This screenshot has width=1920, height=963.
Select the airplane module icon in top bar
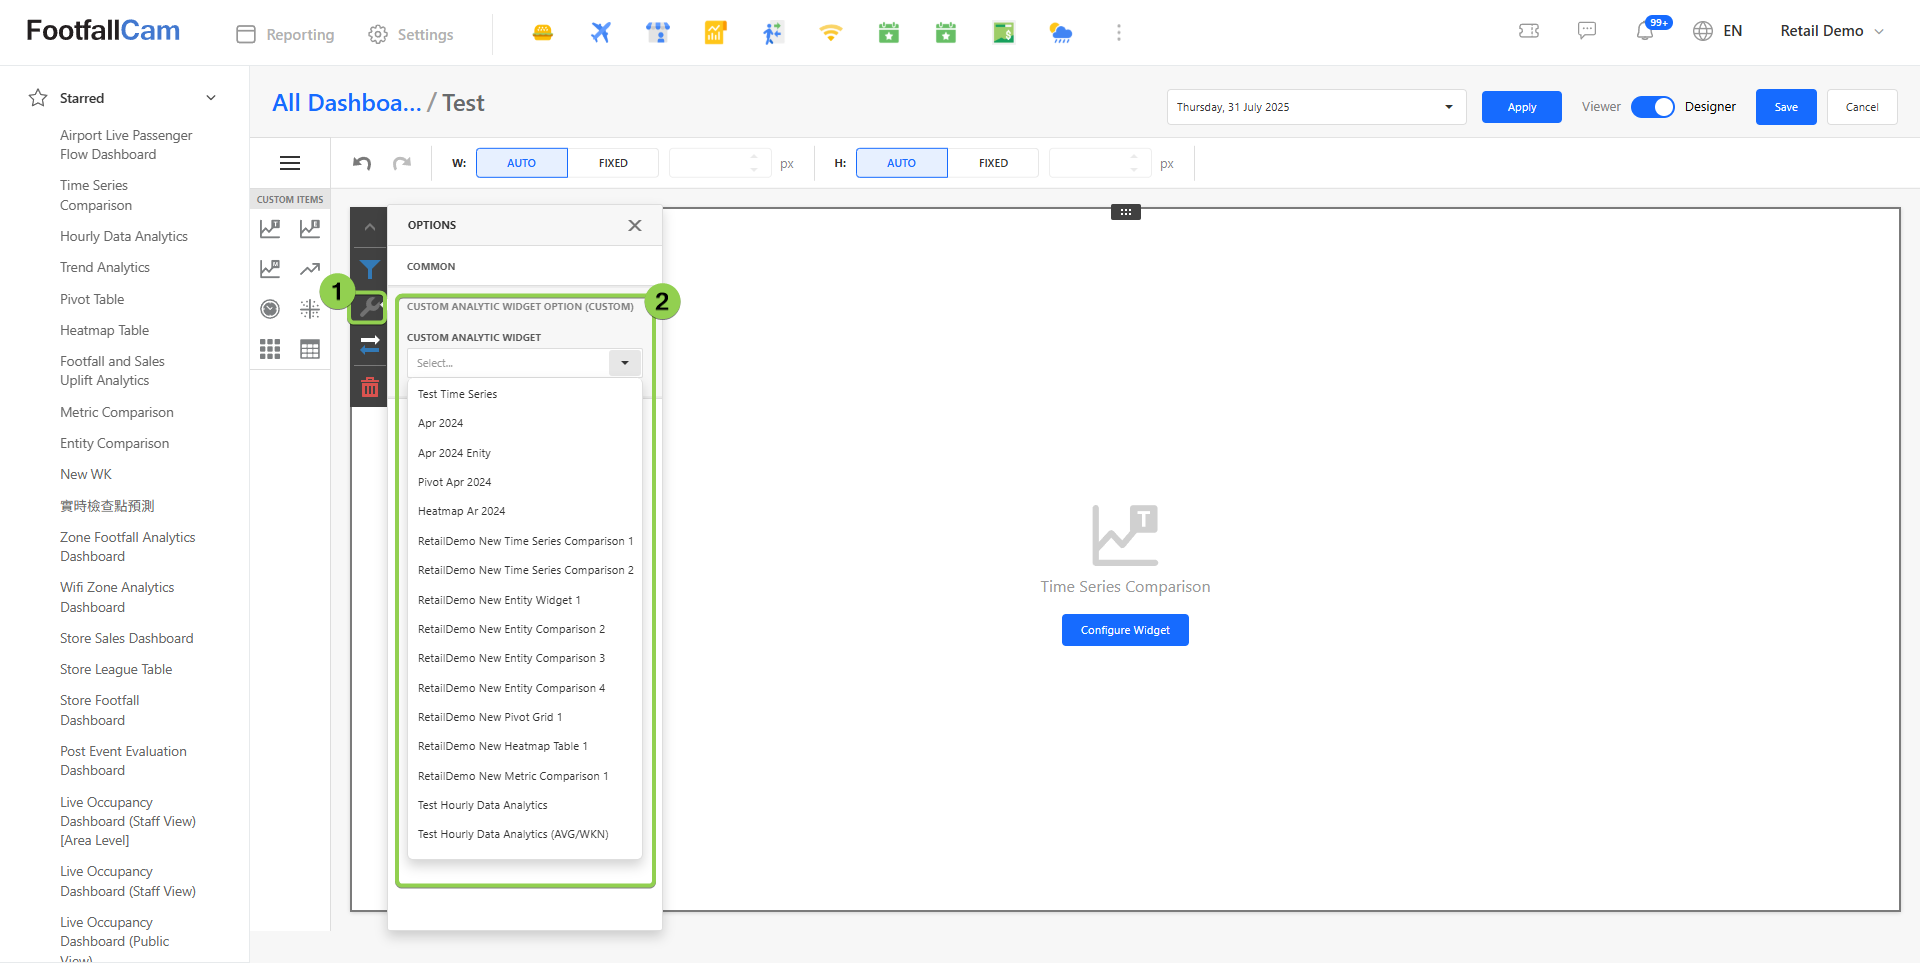[x=600, y=33]
